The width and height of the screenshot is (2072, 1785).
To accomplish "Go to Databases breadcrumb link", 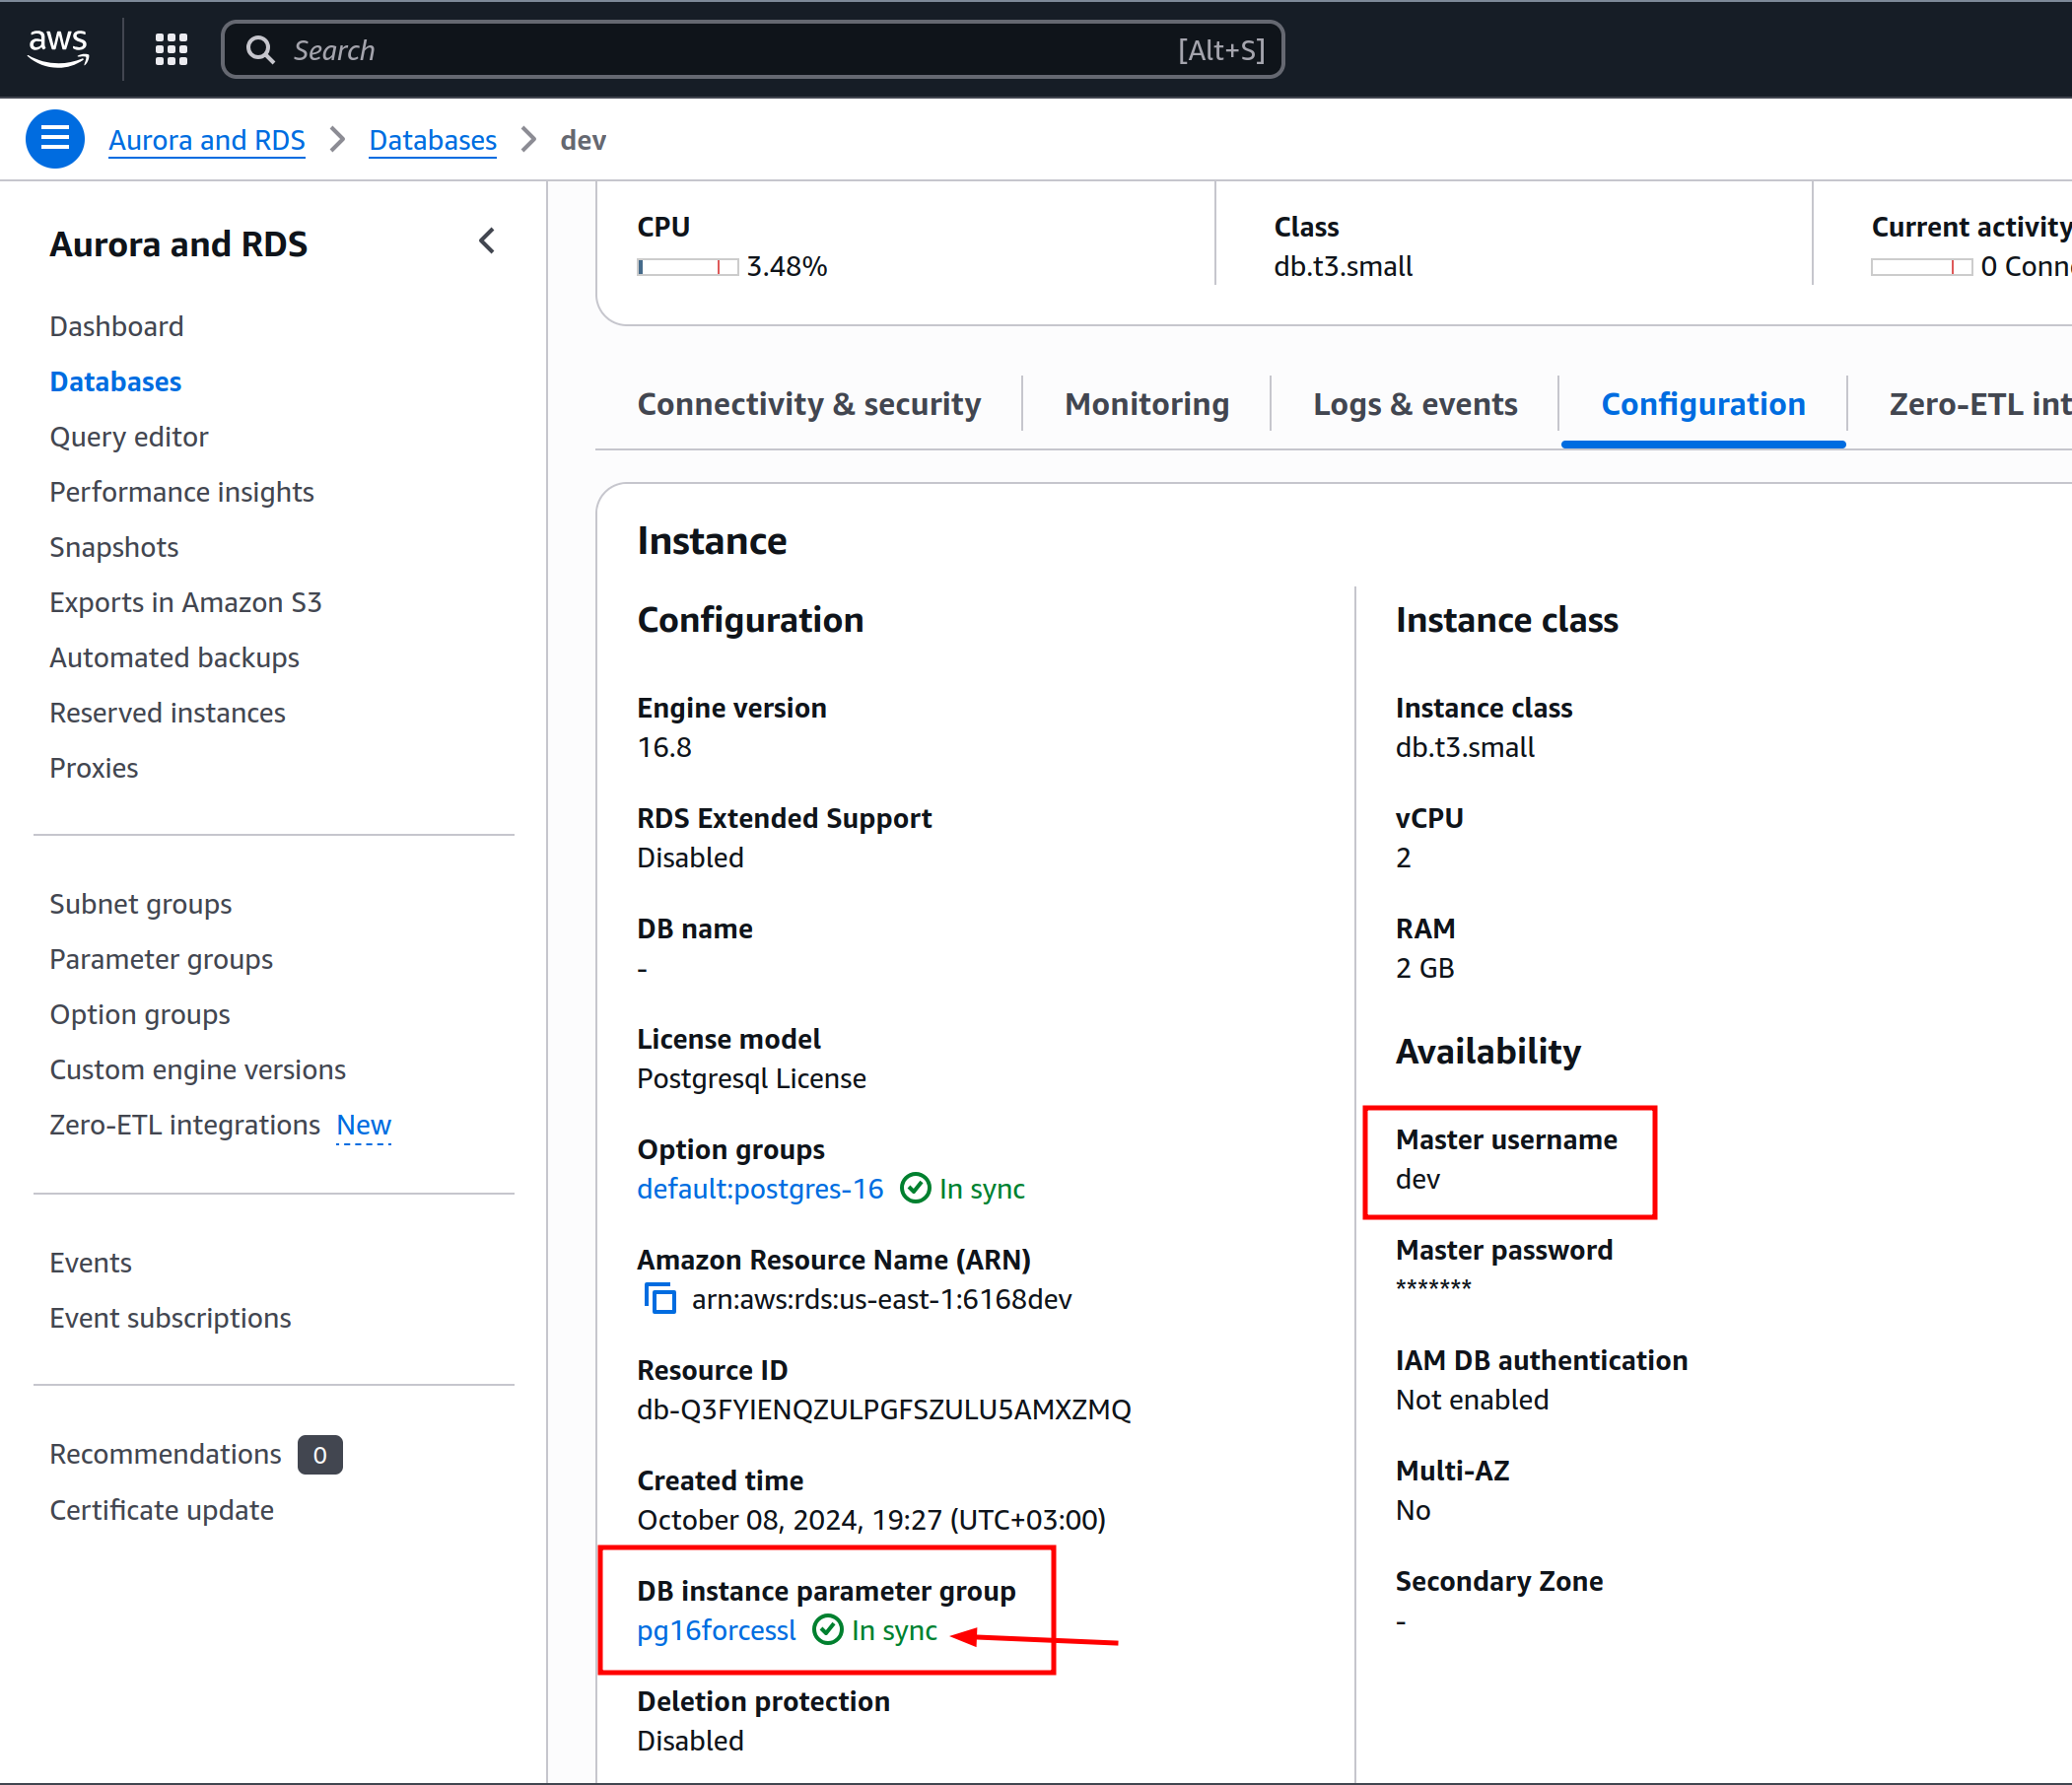I will coord(433,140).
